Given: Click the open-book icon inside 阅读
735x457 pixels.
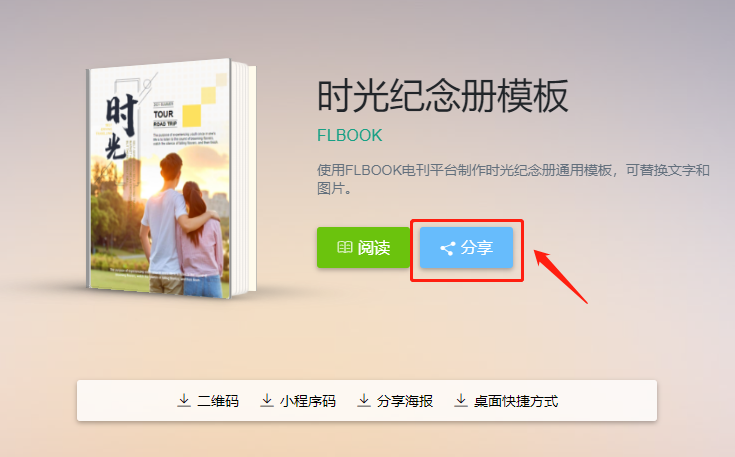Looking at the screenshot, I should click(345, 247).
